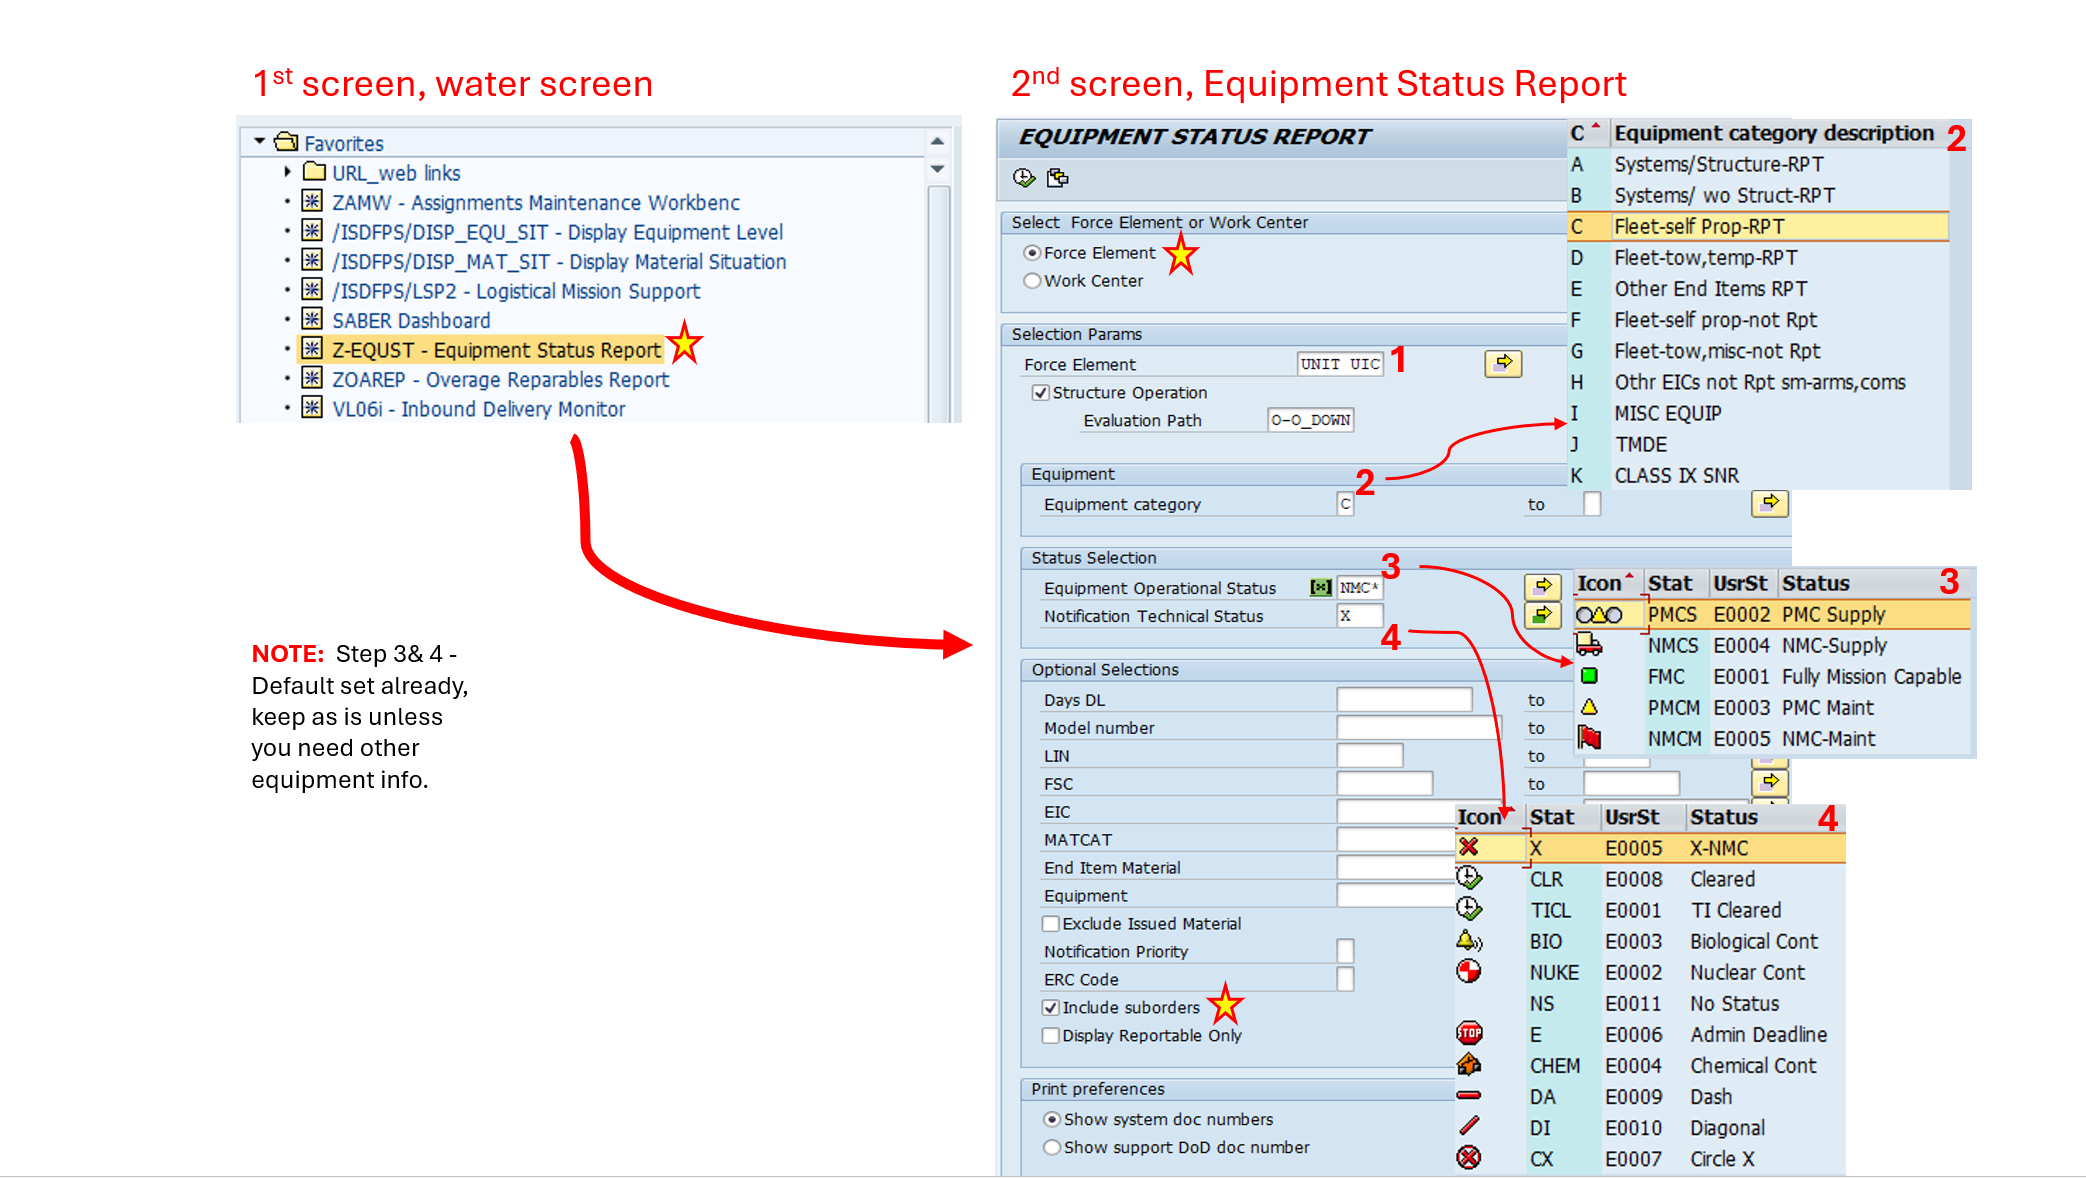The height and width of the screenshot is (1178, 2086).
Task: Click the Z-EQUST transaction icon in Favorites
Action: click(x=312, y=349)
